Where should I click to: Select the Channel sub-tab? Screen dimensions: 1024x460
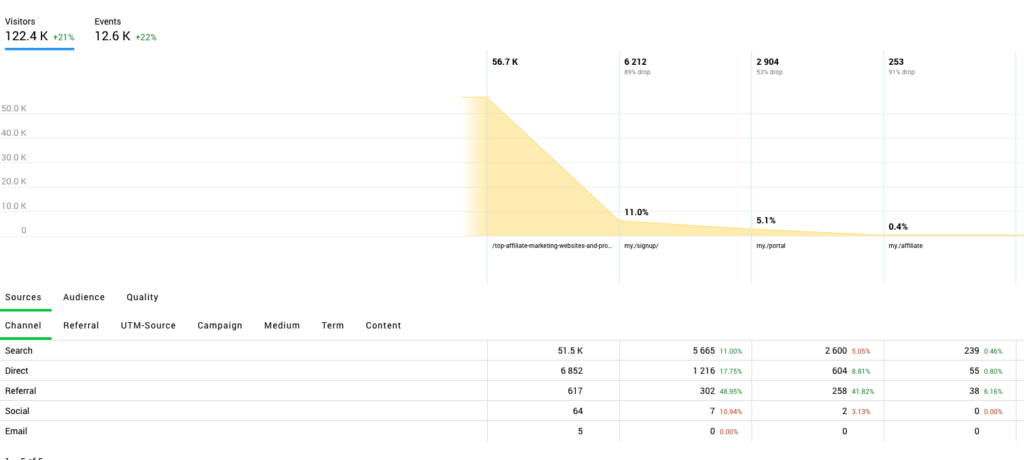pyautogui.click(x=24, y=325)
